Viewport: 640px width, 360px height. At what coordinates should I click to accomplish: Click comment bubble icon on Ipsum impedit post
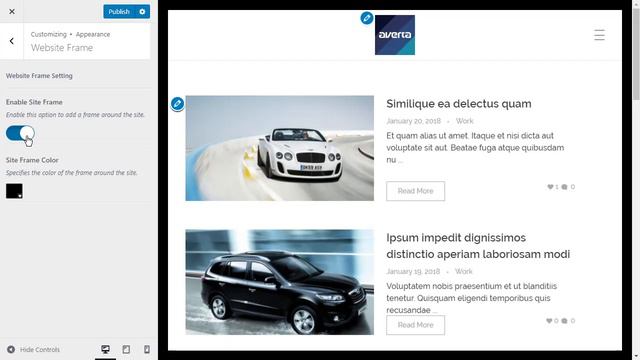tap(564, 321)
